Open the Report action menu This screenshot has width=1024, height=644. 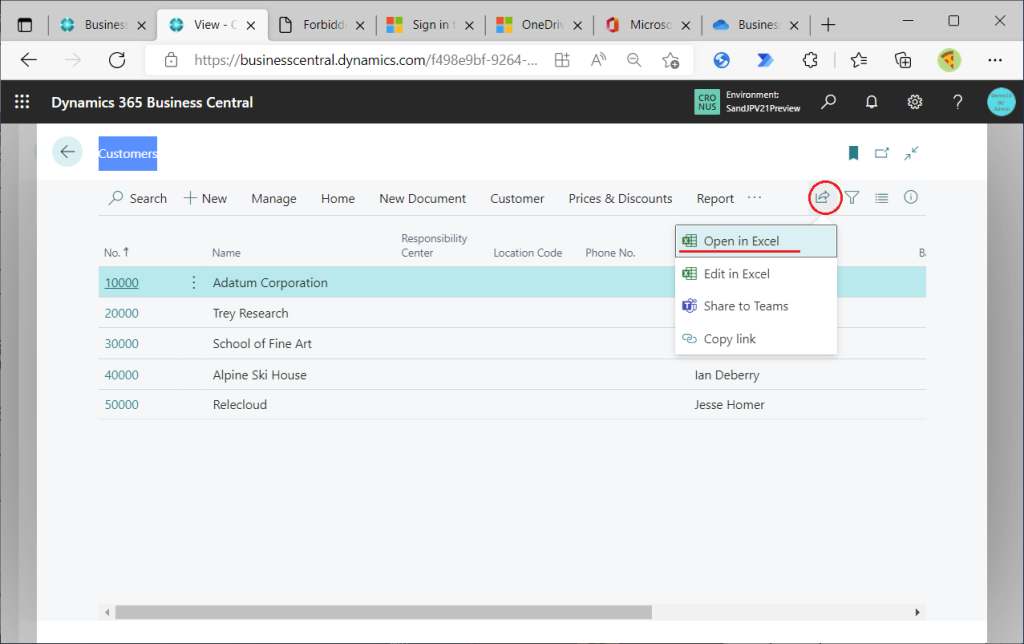715,198
